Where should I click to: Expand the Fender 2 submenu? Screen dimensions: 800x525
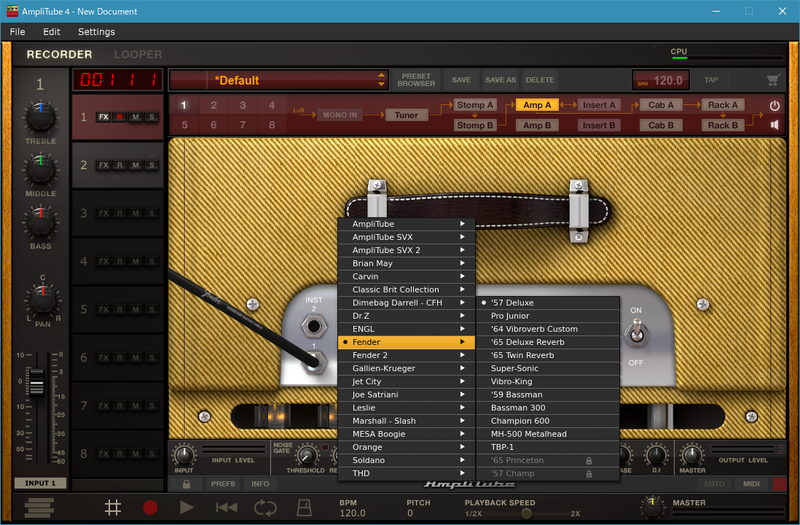[407, 355]
